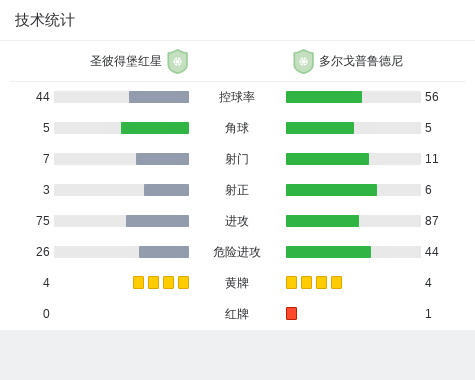Click the 射正 green bar showing 6
The height and width of the screenshot is (380, 475).
(x=331, y=190)
